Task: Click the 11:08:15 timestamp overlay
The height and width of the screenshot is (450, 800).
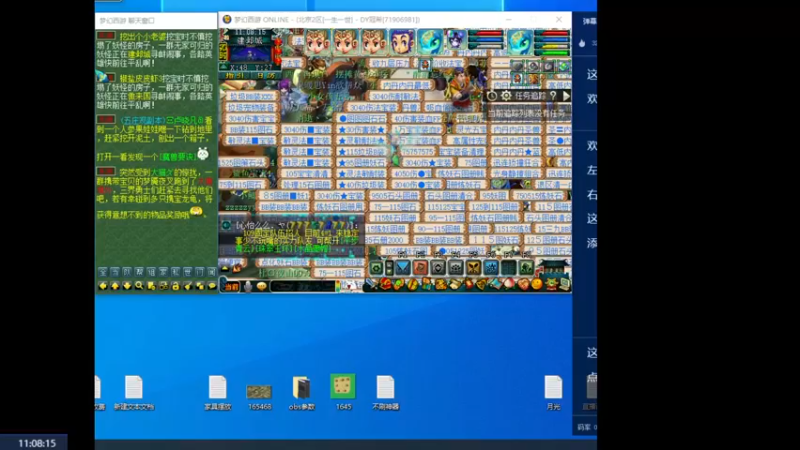Action: [37, 443]
